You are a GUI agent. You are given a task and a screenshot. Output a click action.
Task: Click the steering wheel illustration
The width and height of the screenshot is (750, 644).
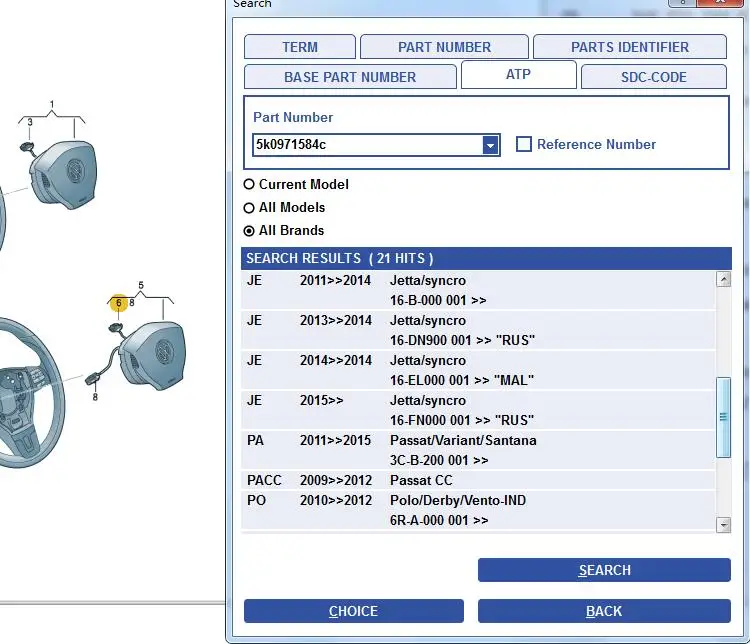(x=30, y=391)
